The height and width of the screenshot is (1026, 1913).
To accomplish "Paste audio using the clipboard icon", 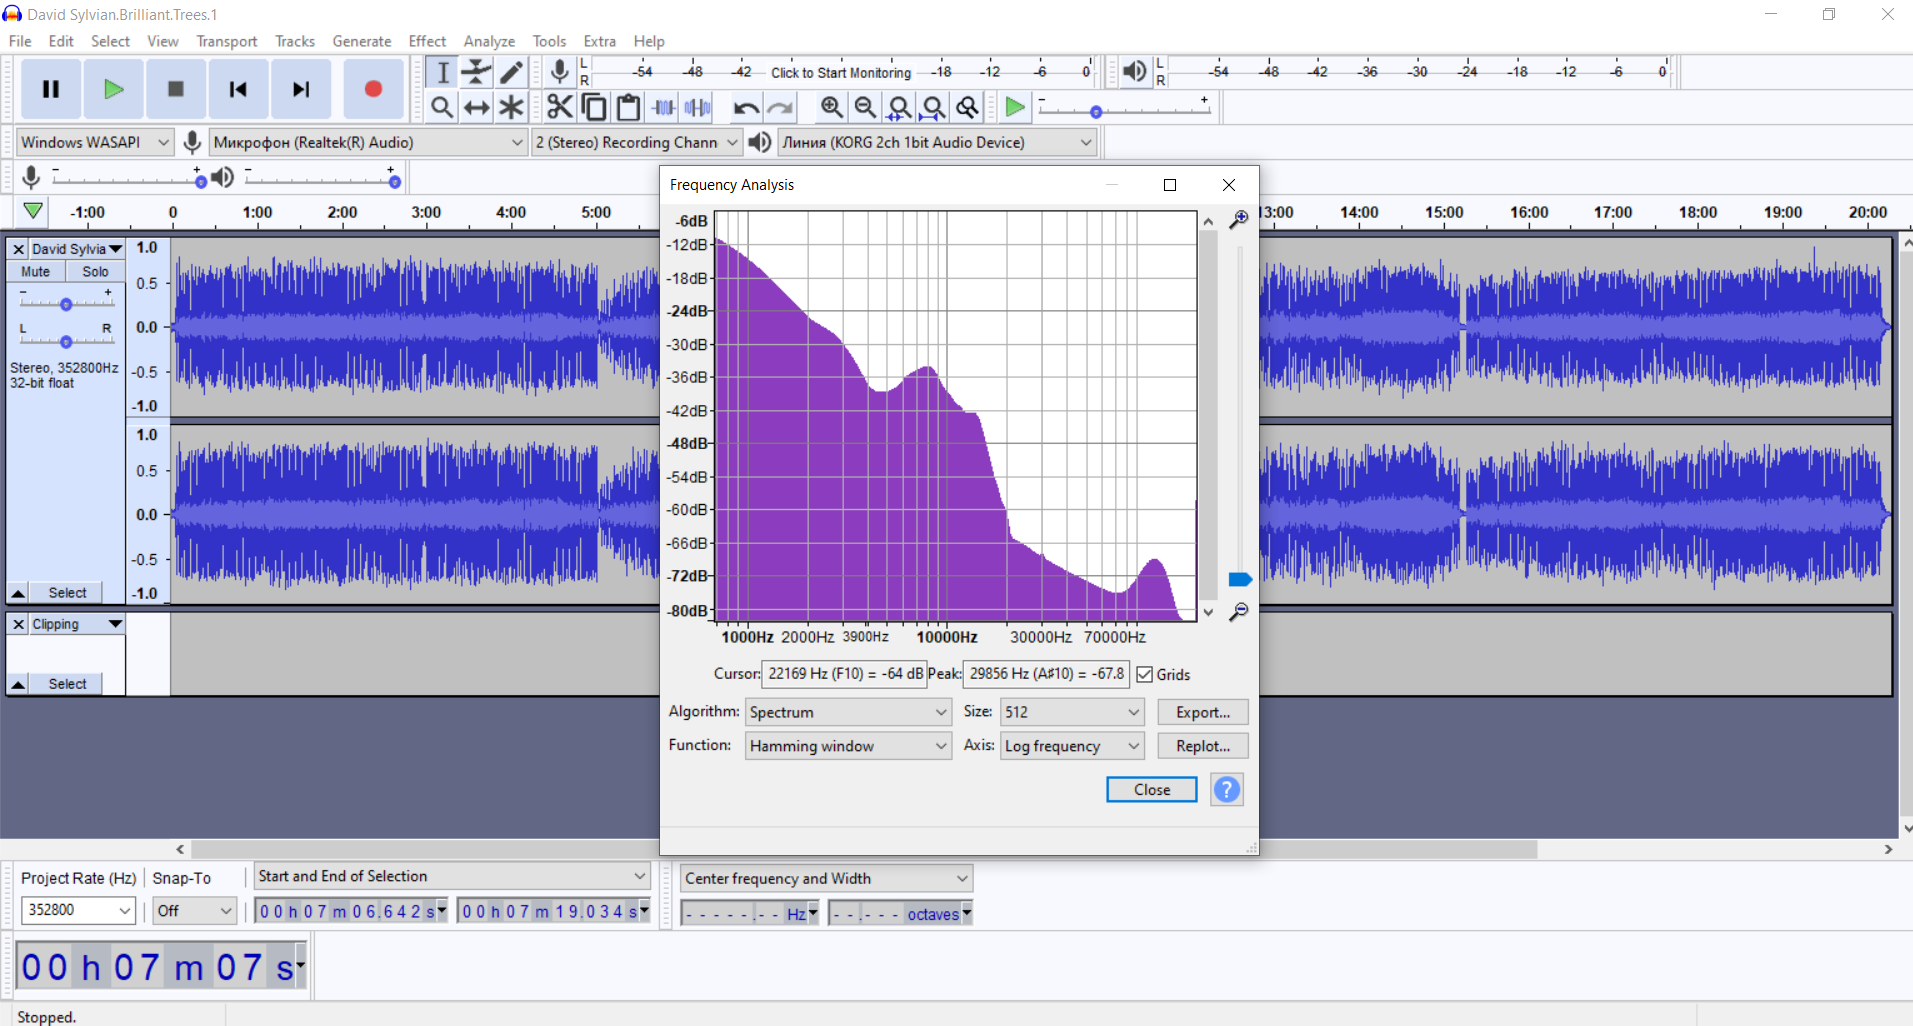I will [x=629, y=107].
